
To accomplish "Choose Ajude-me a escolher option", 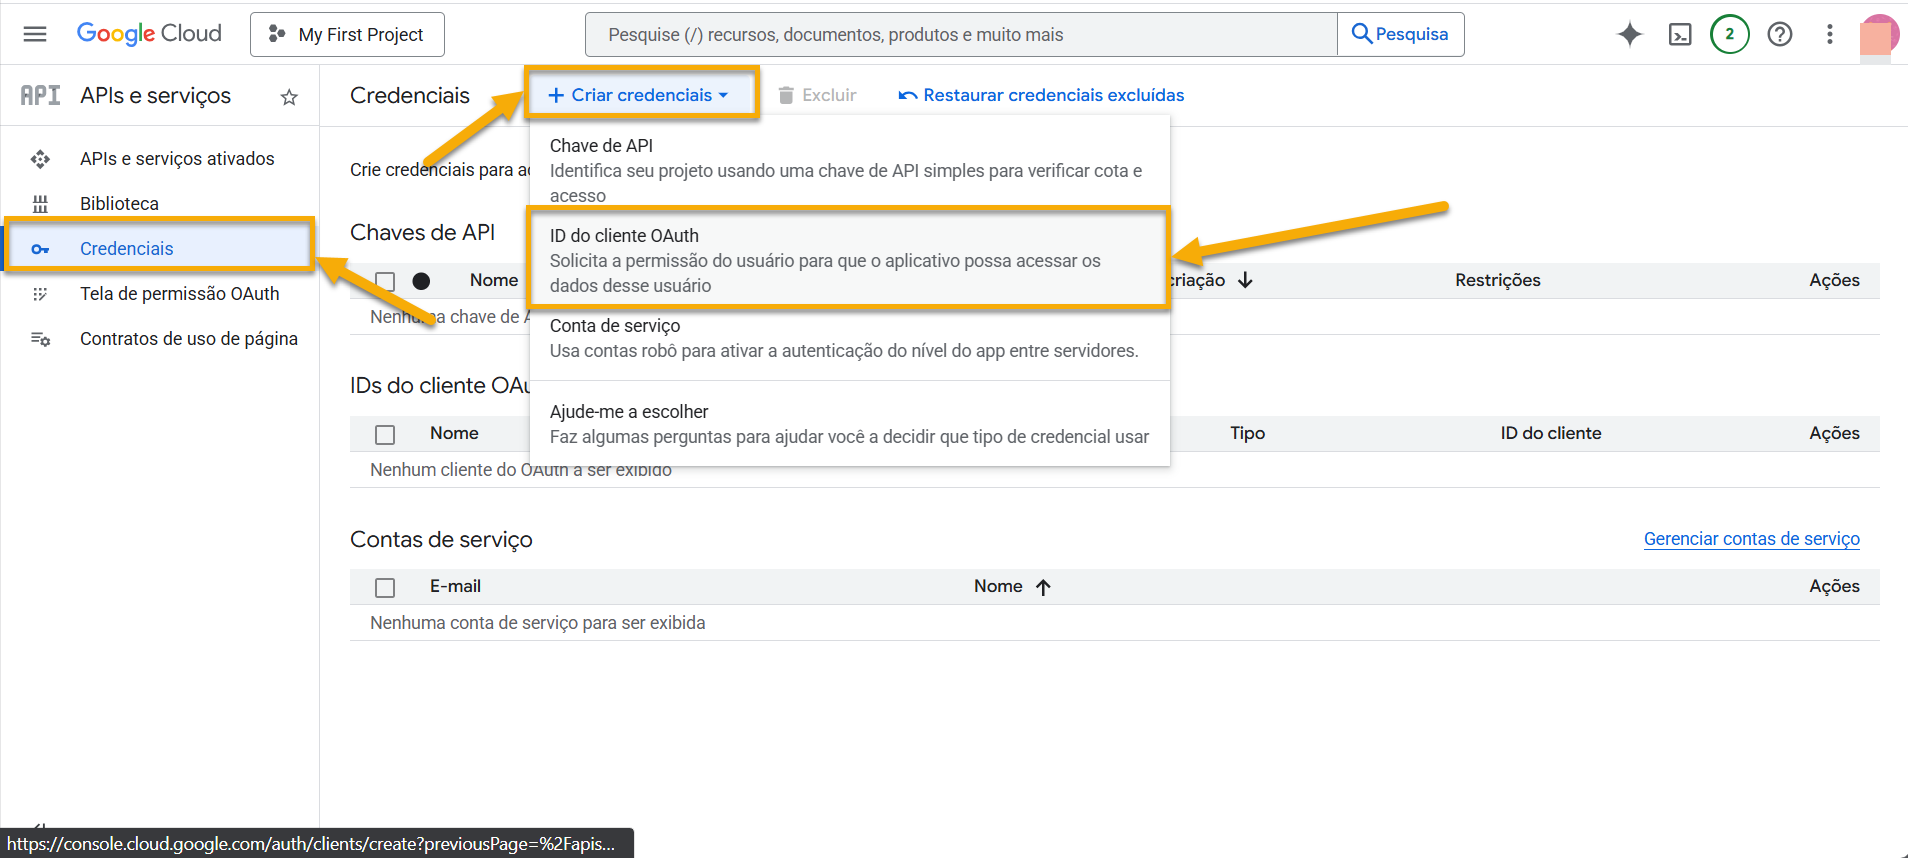I will pos(849,424).
